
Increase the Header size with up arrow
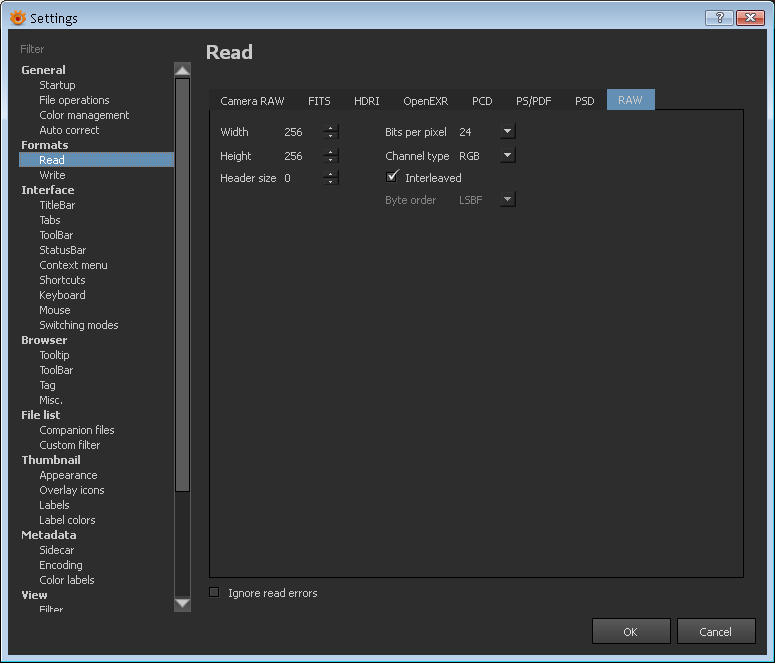[x=331, y=174]
